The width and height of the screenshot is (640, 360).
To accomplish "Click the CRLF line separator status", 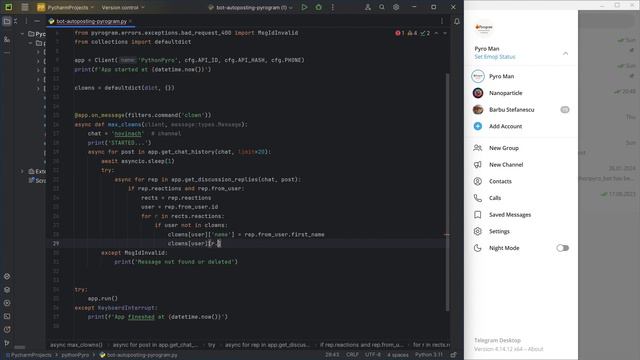I will click(x=352, y=355).
